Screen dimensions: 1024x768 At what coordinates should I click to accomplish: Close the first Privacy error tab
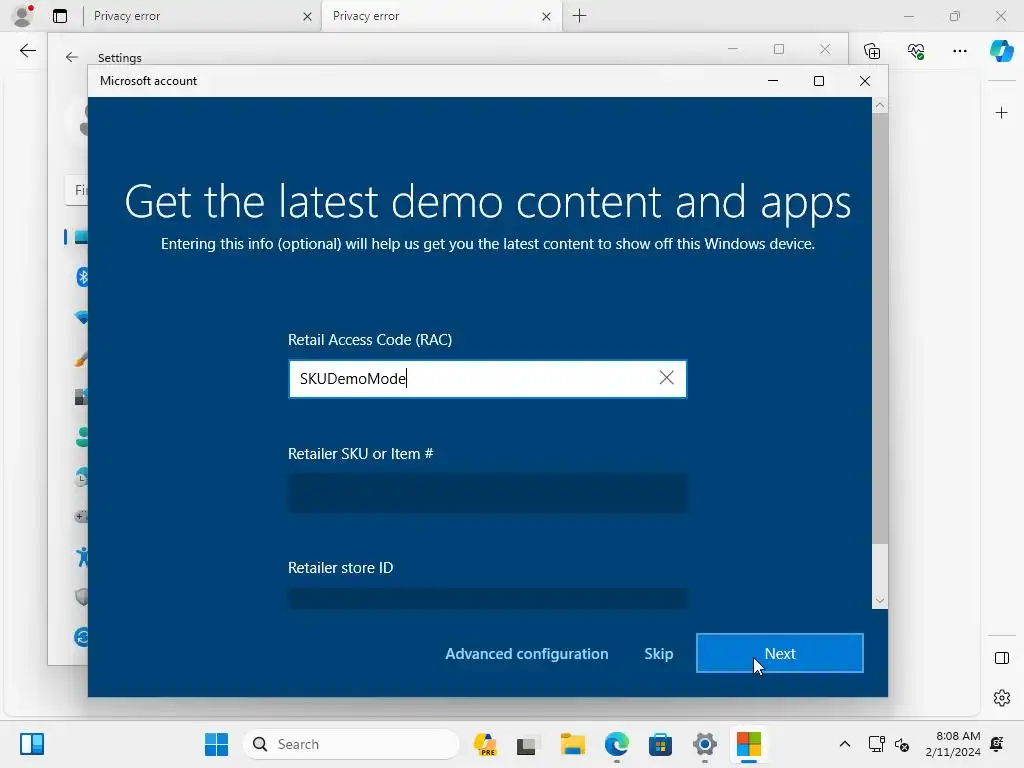307,17
